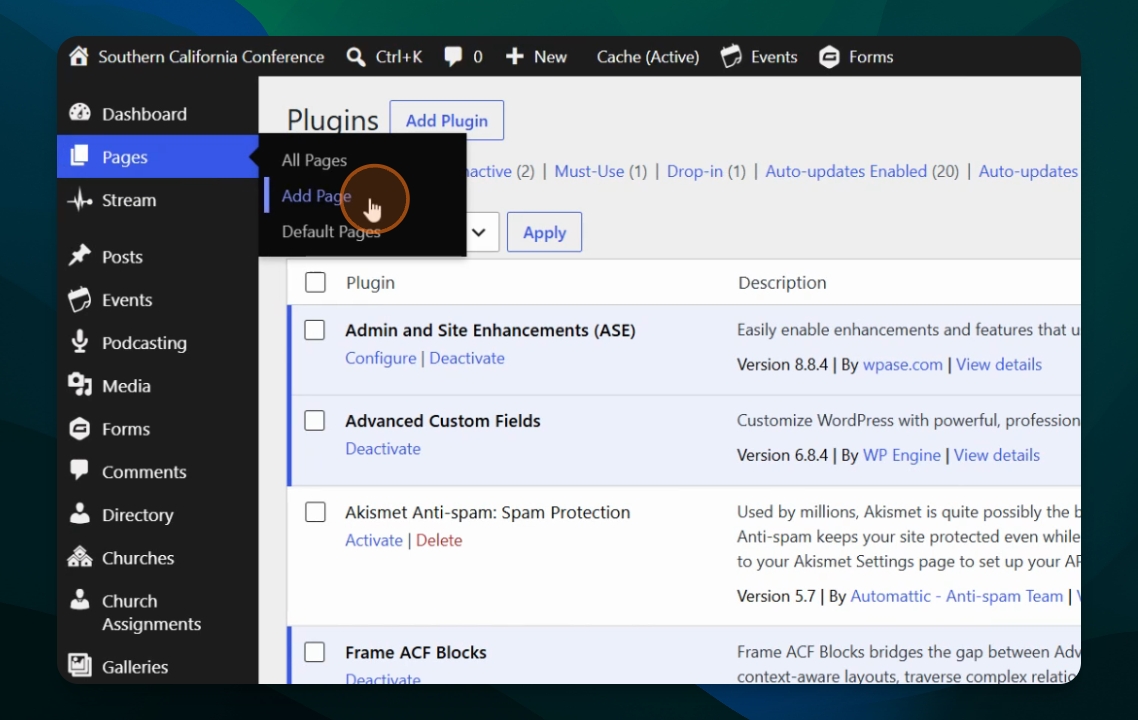This screenshot has width=1138, height=720.
Task: Toggle the select-all checkbox in Plugin header
Action: 315,282
